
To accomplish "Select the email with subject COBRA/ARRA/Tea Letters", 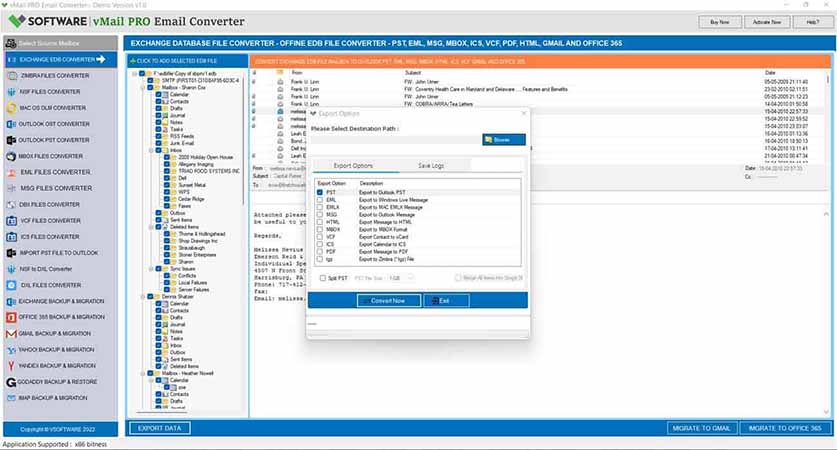I will pos(438,104).
